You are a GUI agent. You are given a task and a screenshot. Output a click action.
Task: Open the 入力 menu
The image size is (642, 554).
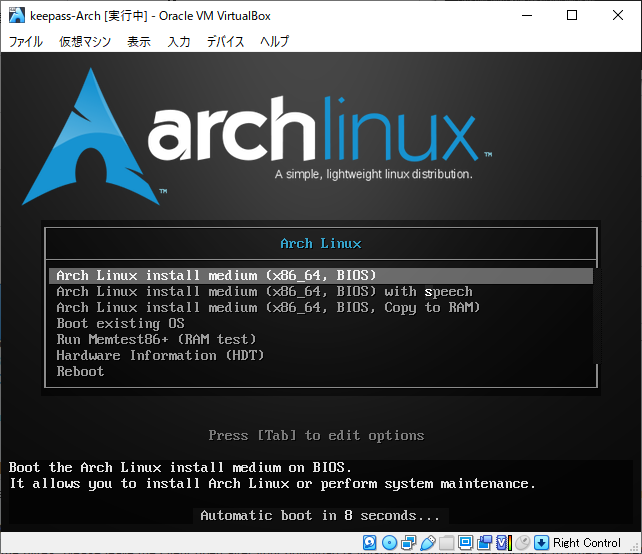coord(179,42)
